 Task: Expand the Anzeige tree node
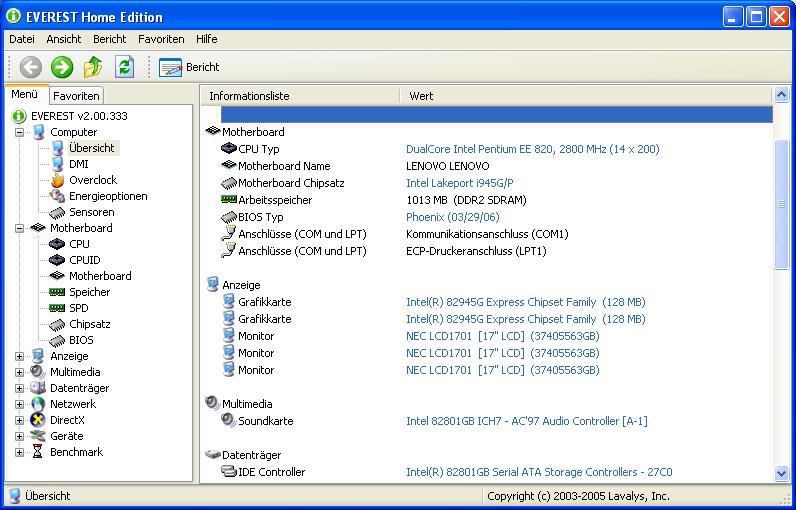tap(20, 356)
